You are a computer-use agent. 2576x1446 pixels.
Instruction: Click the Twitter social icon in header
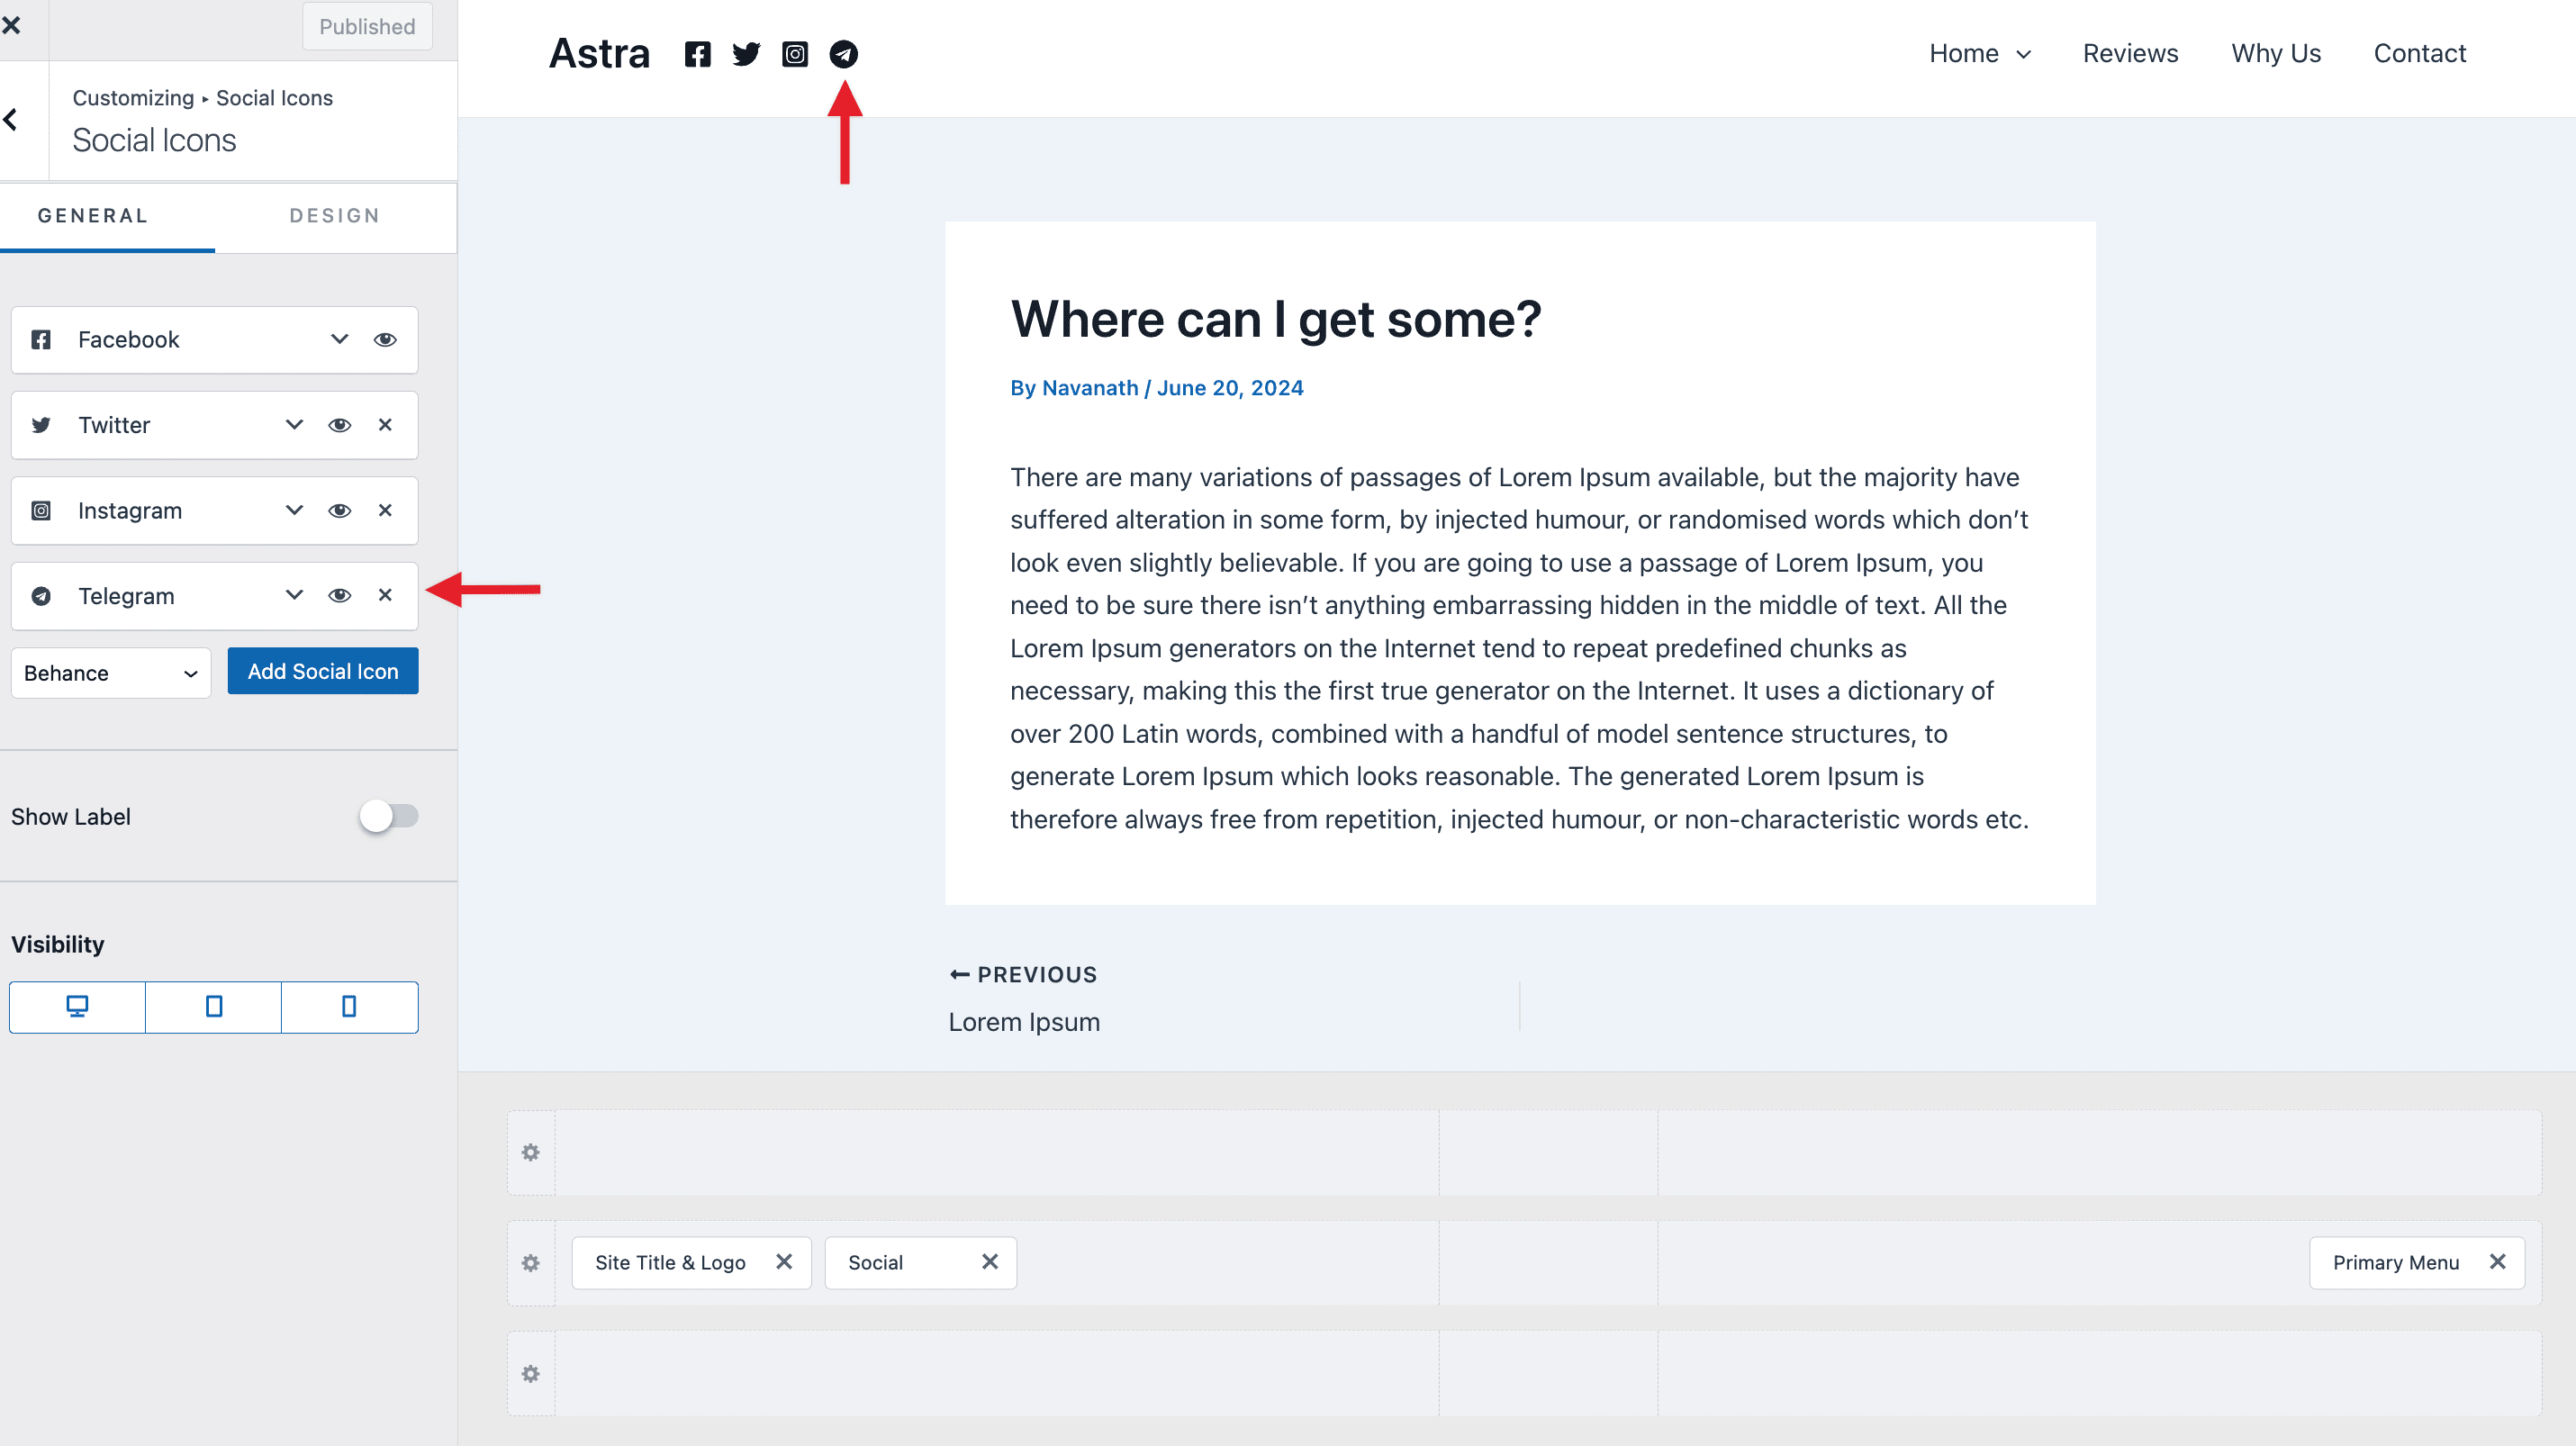(x=746, y=53)
